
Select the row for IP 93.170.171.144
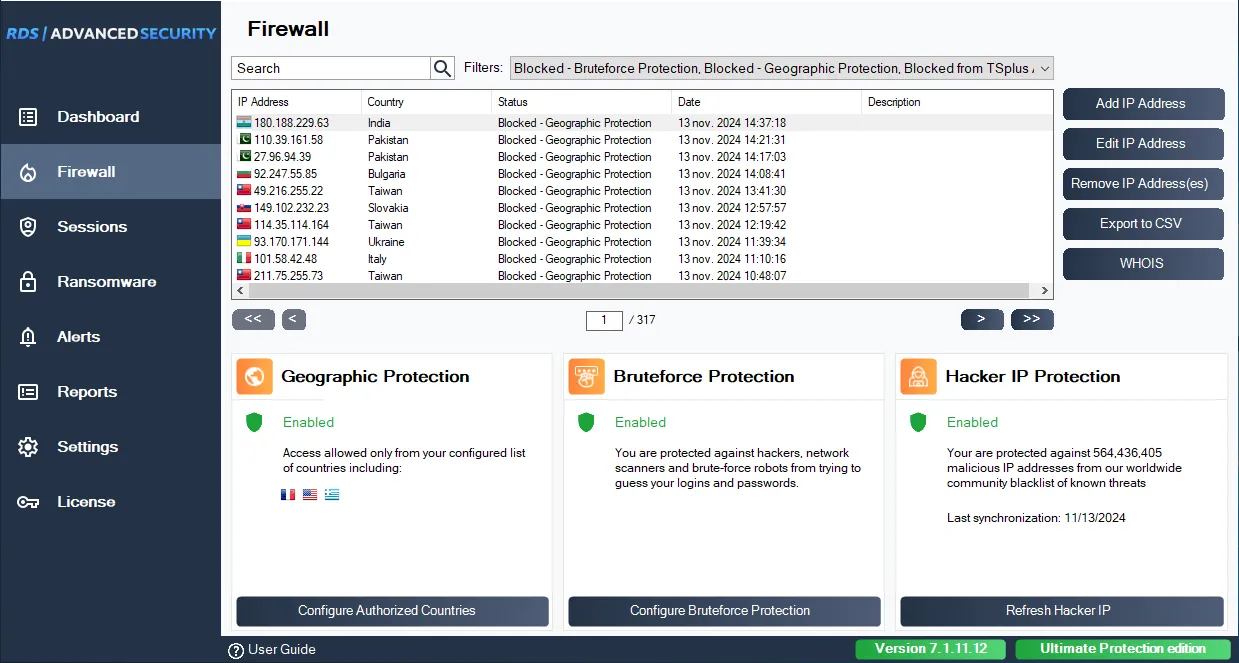click(x=291, y=242)
